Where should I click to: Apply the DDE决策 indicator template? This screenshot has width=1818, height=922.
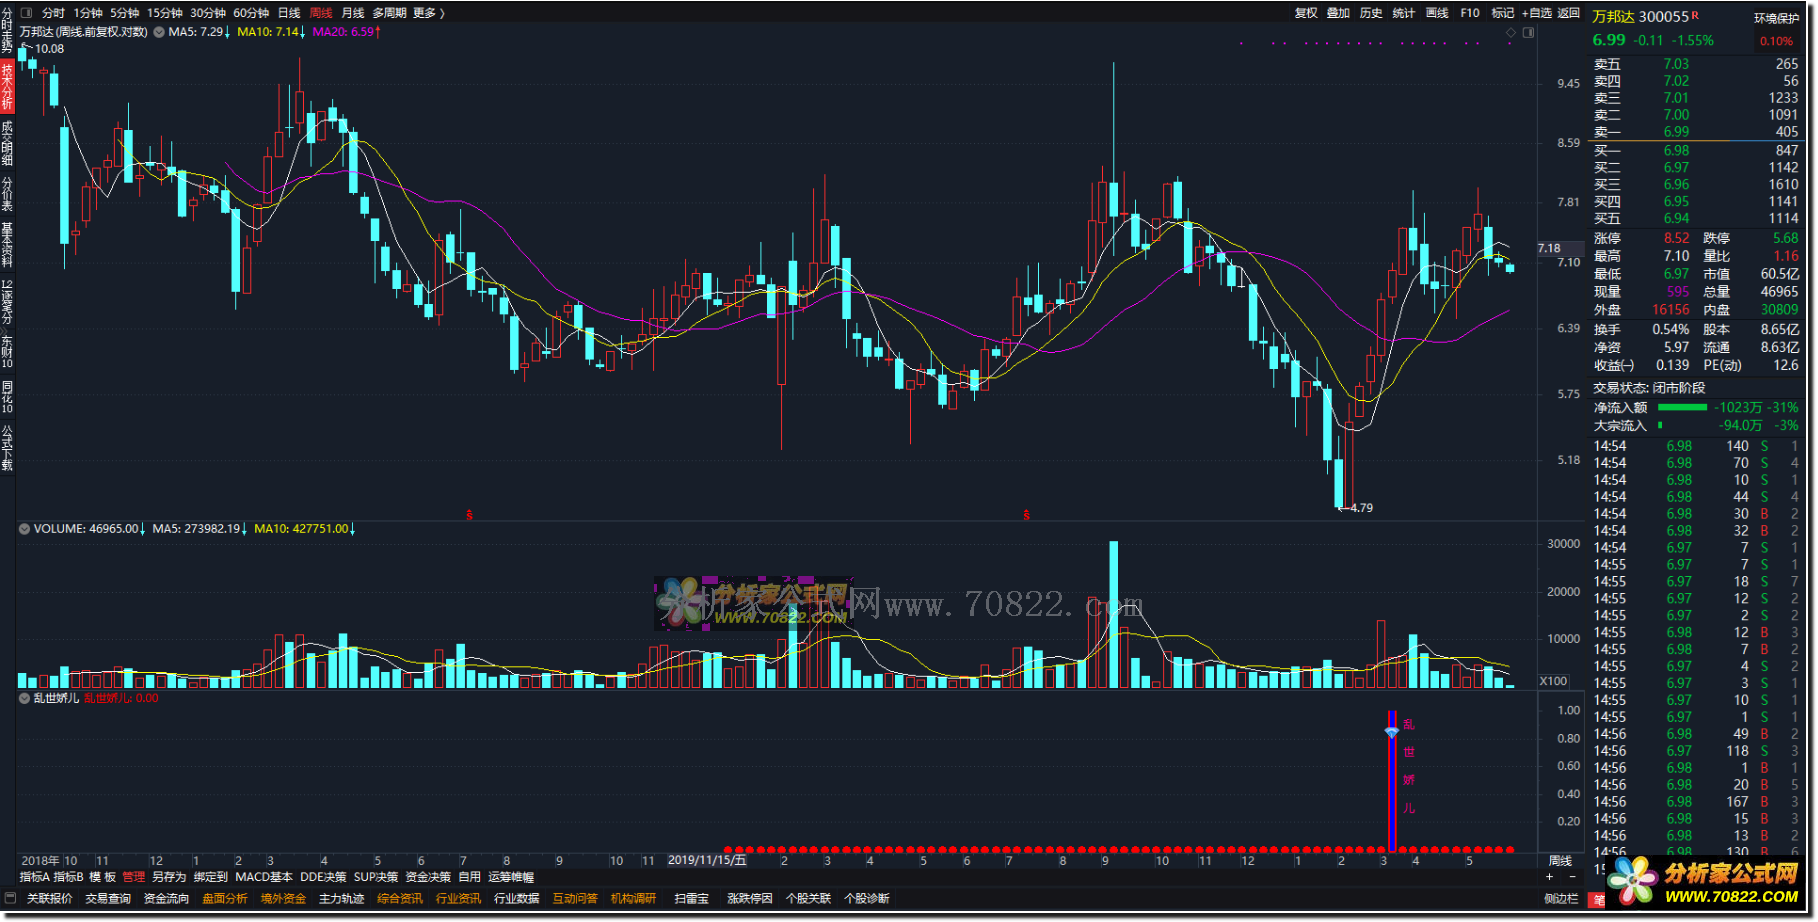323,877
